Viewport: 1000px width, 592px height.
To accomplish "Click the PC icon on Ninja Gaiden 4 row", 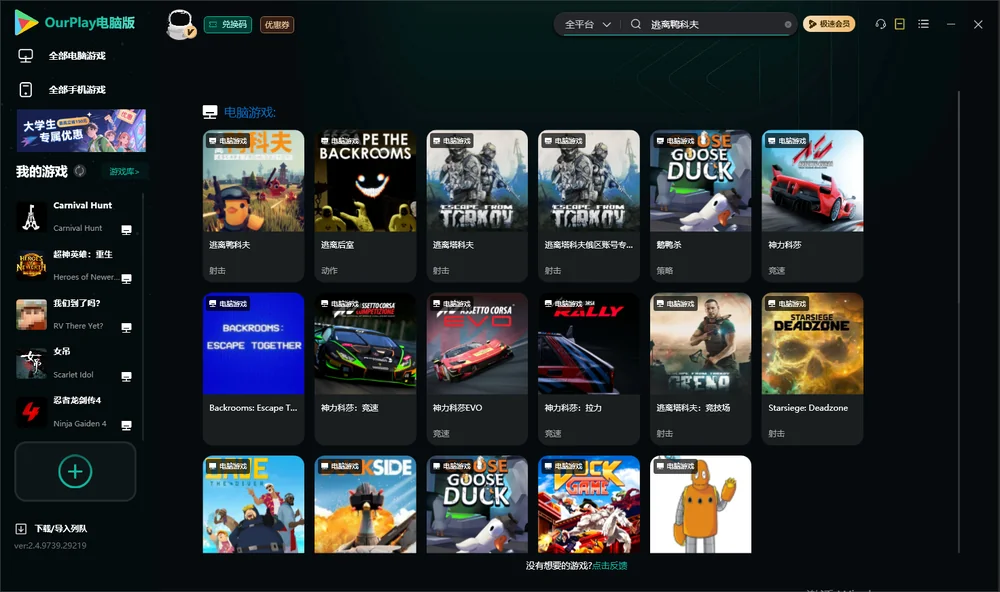I will point(126,426).
